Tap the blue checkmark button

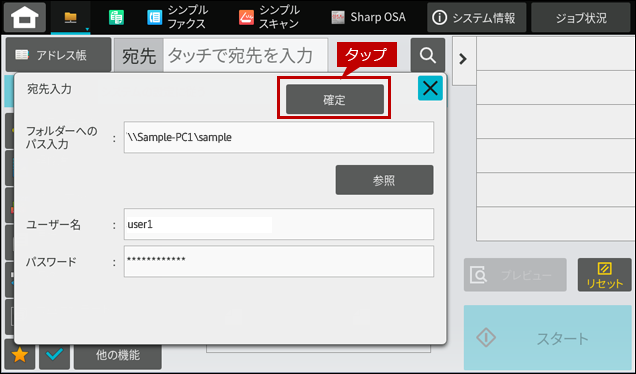(x=54, y=355)
